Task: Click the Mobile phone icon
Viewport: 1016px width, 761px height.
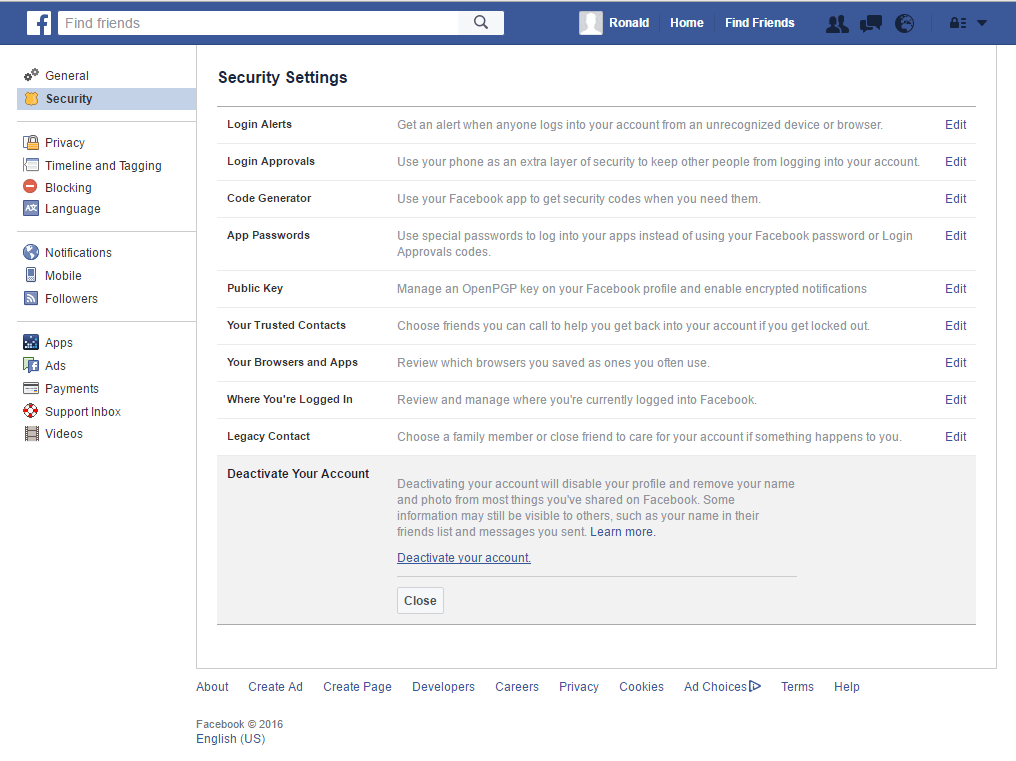Action: [31, 275]
